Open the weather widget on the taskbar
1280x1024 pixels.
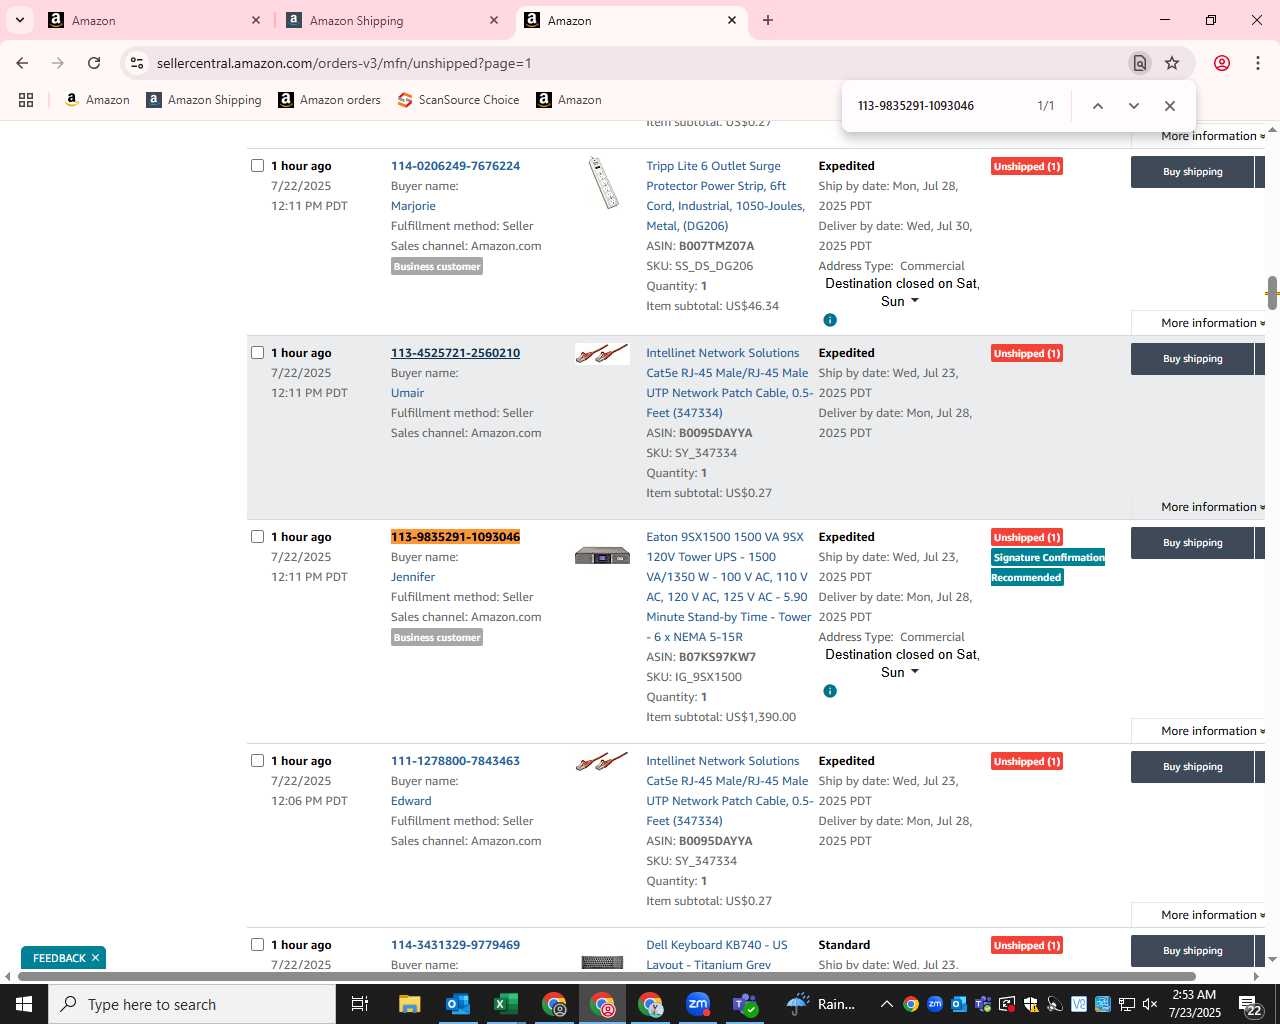(822, 1004)
